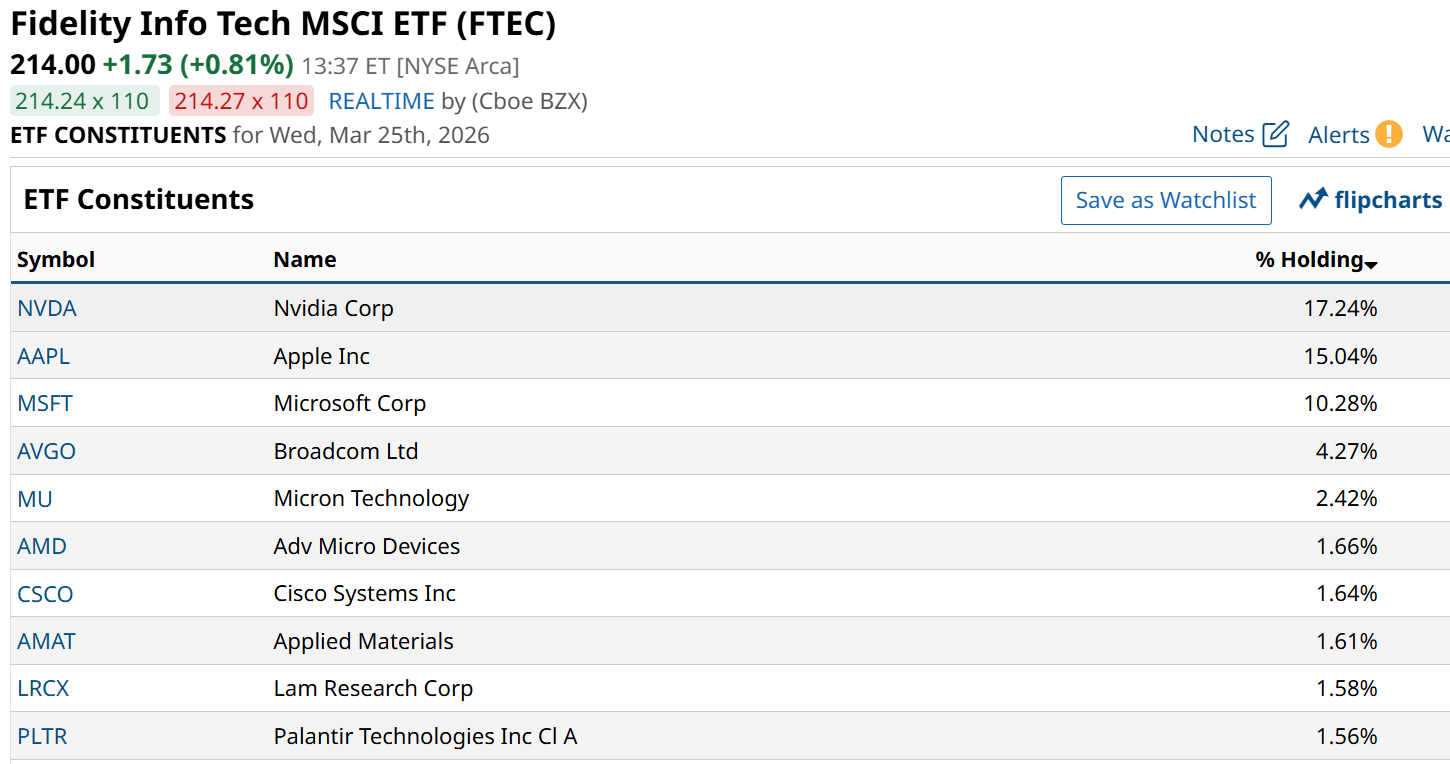Click the Notes pencil edit icon
Viewport: 1450px width, 764px height.
(x=1275, y=134)
